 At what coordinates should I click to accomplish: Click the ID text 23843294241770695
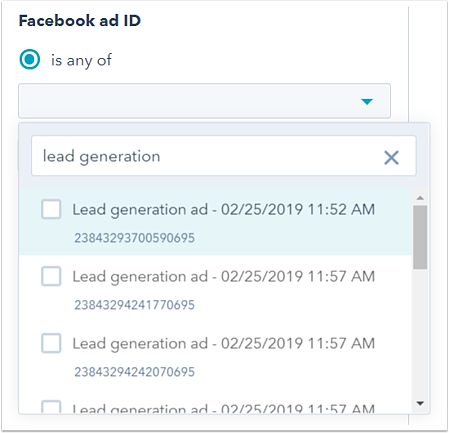134,305
